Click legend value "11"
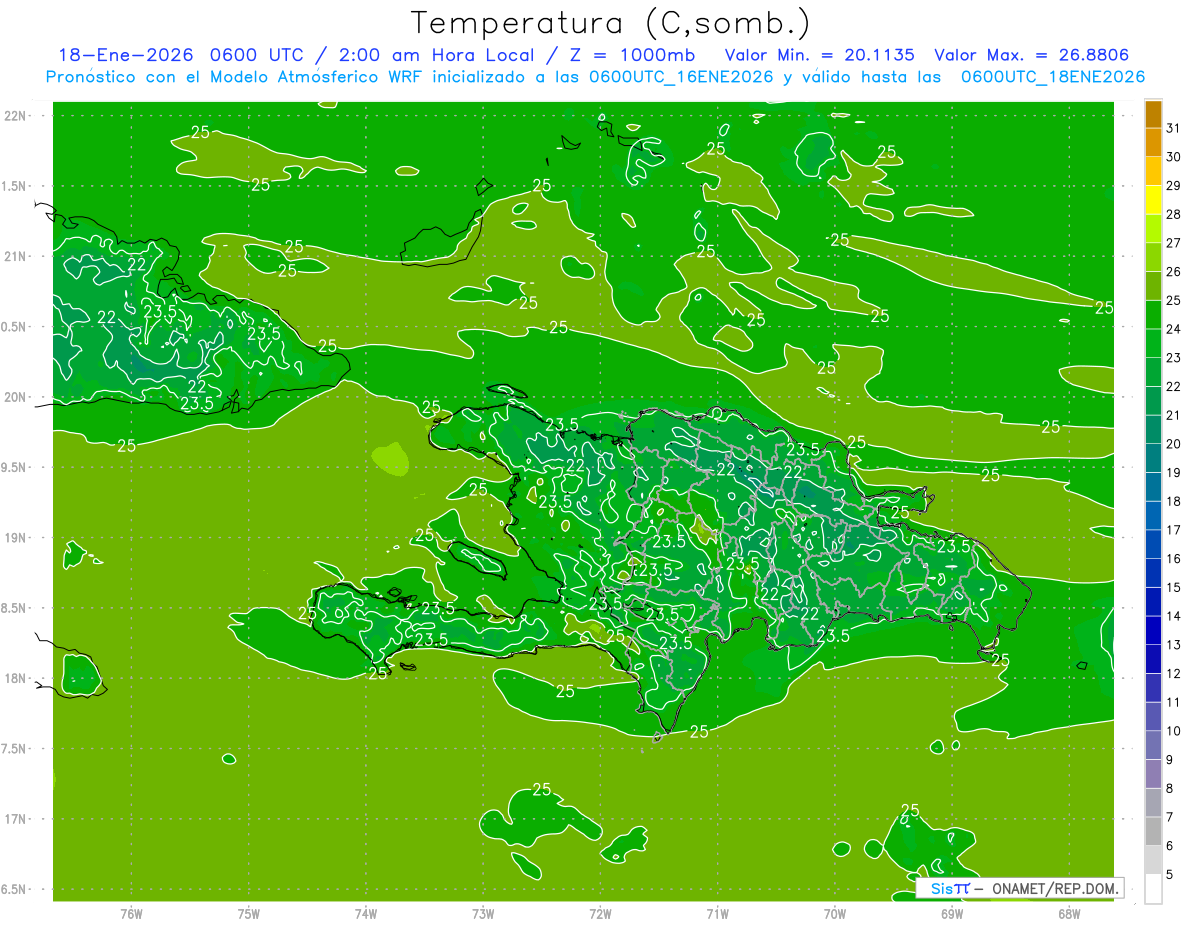 pos(1174,702)
